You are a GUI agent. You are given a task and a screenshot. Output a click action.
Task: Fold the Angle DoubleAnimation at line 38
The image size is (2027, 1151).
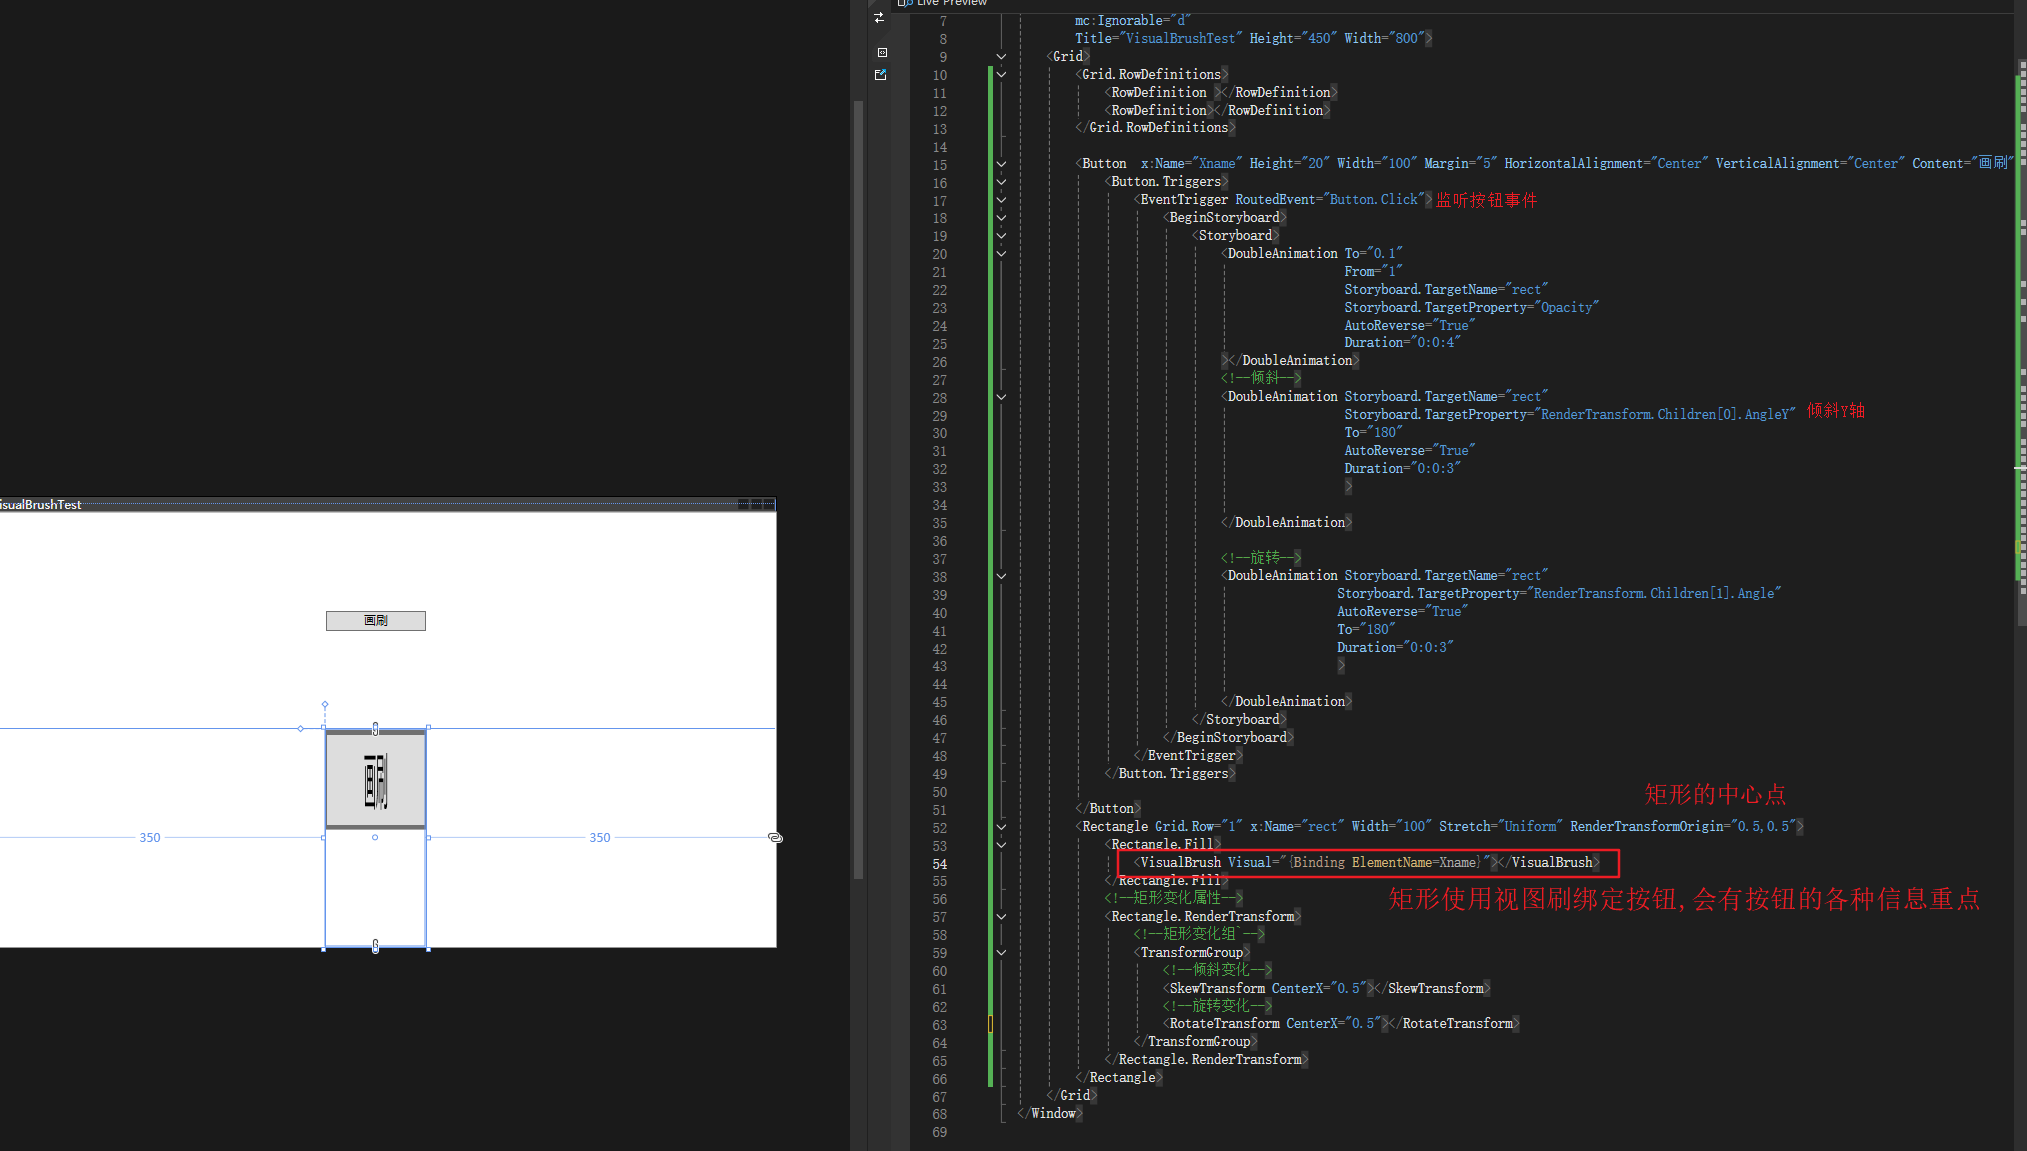pyautogui.click(x=1001, y=575)
